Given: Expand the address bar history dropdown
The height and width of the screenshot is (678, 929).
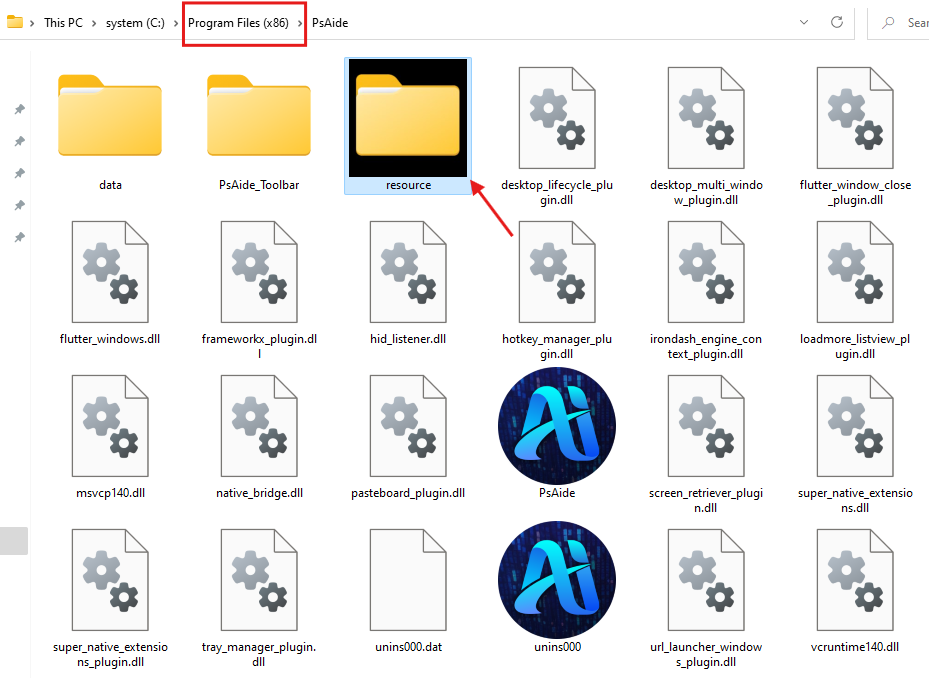Looking at the screenshot, I should tap(804, 22).
